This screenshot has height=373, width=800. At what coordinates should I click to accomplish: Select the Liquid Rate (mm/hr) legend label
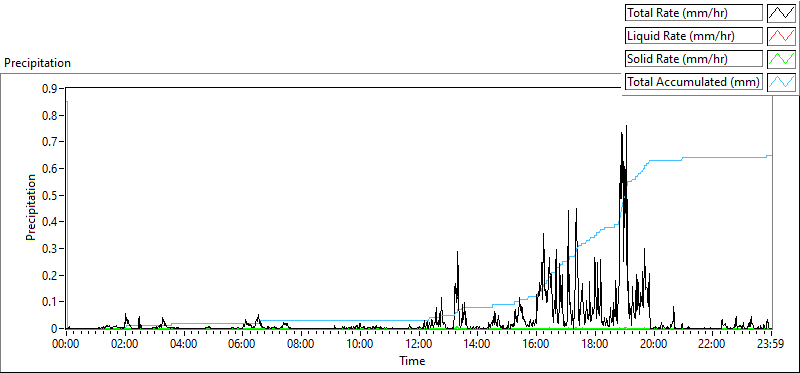(x=694, y=36)
